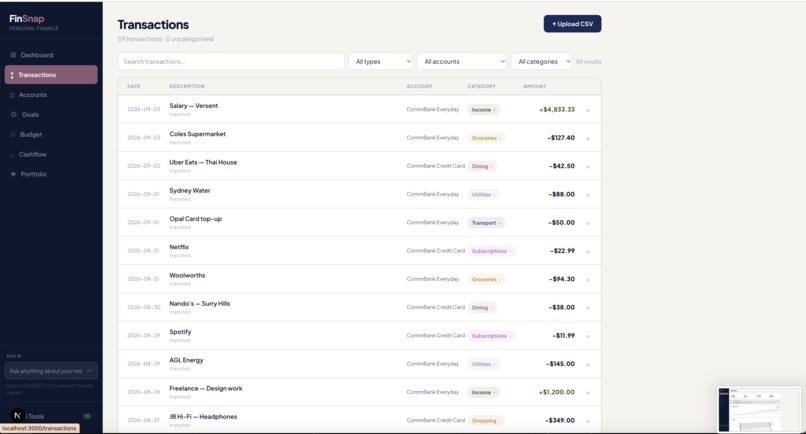
Task: Click the +$4,833.33 amount
Action: tap(557, 110)
